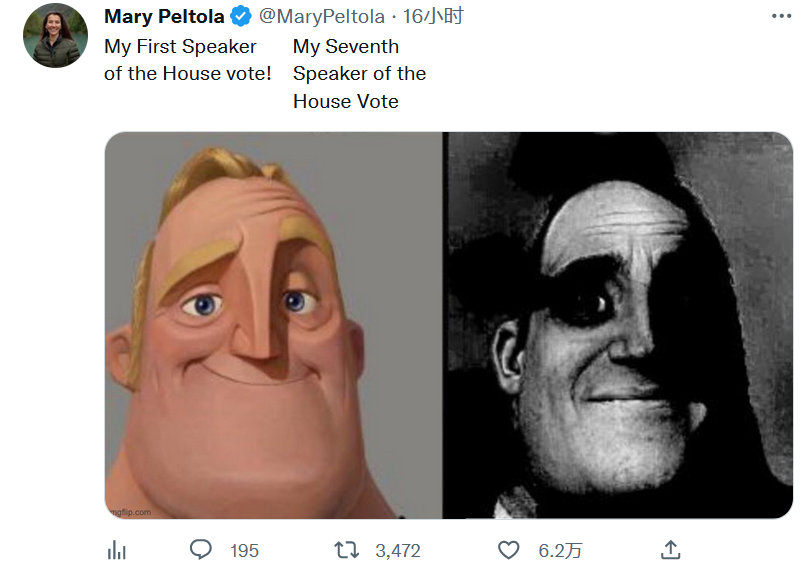The width and height of the screenshot is (809, 574).
Task: Click the 3,472 retweet count
Action: pos(398,551)
